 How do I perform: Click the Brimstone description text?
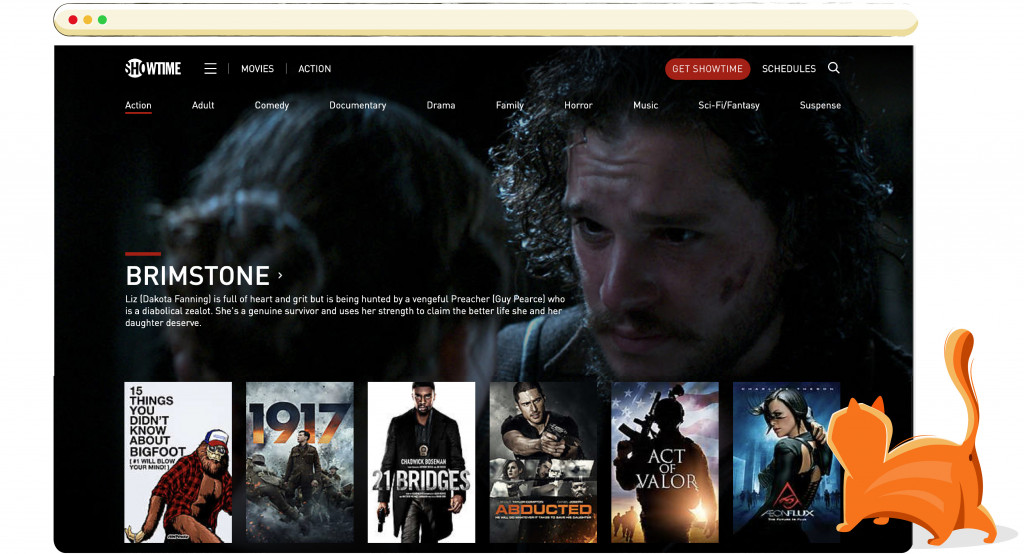(x=345, y=311)
